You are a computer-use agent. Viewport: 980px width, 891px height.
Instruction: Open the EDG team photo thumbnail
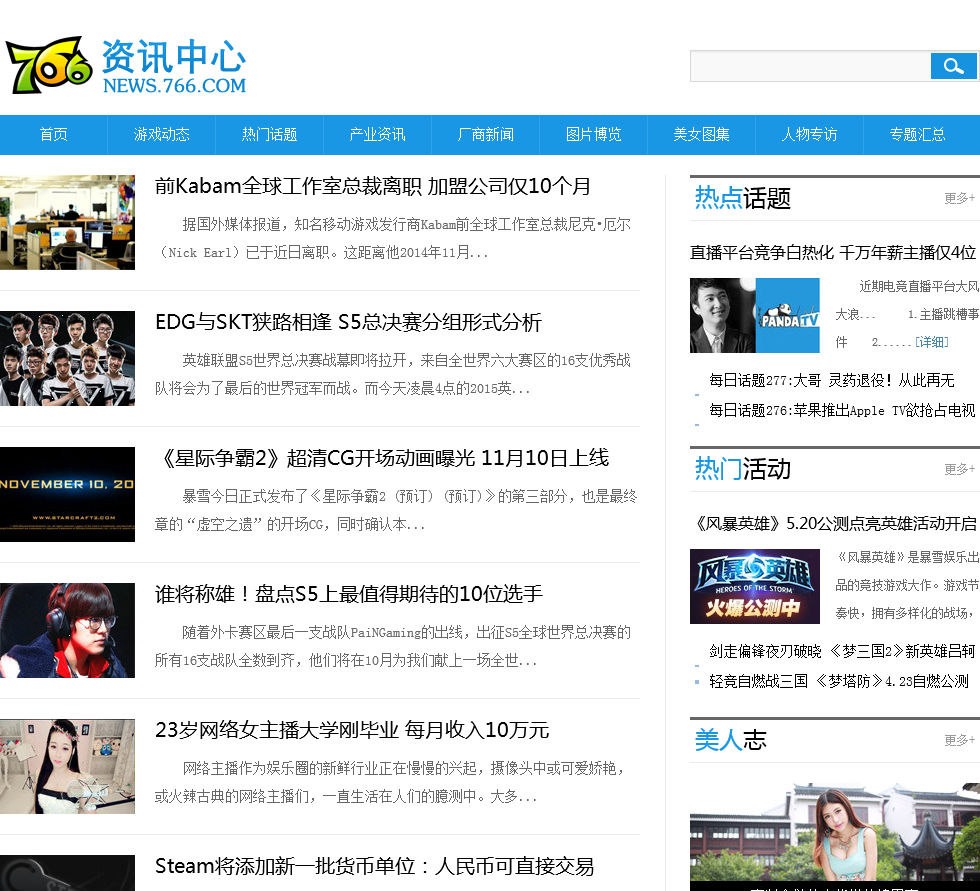pos(67,358)
